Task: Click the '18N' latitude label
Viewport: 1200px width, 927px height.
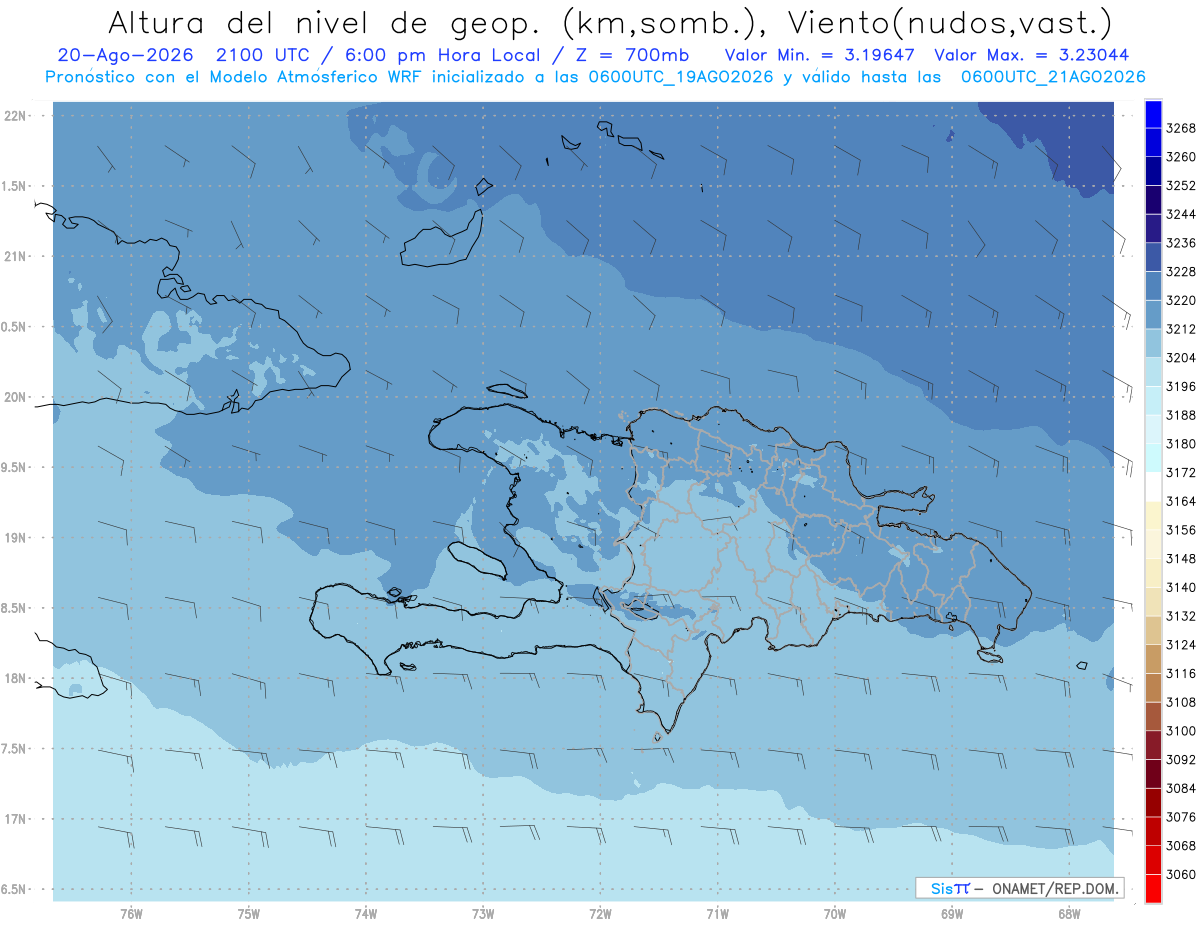Action: point(17,678)
